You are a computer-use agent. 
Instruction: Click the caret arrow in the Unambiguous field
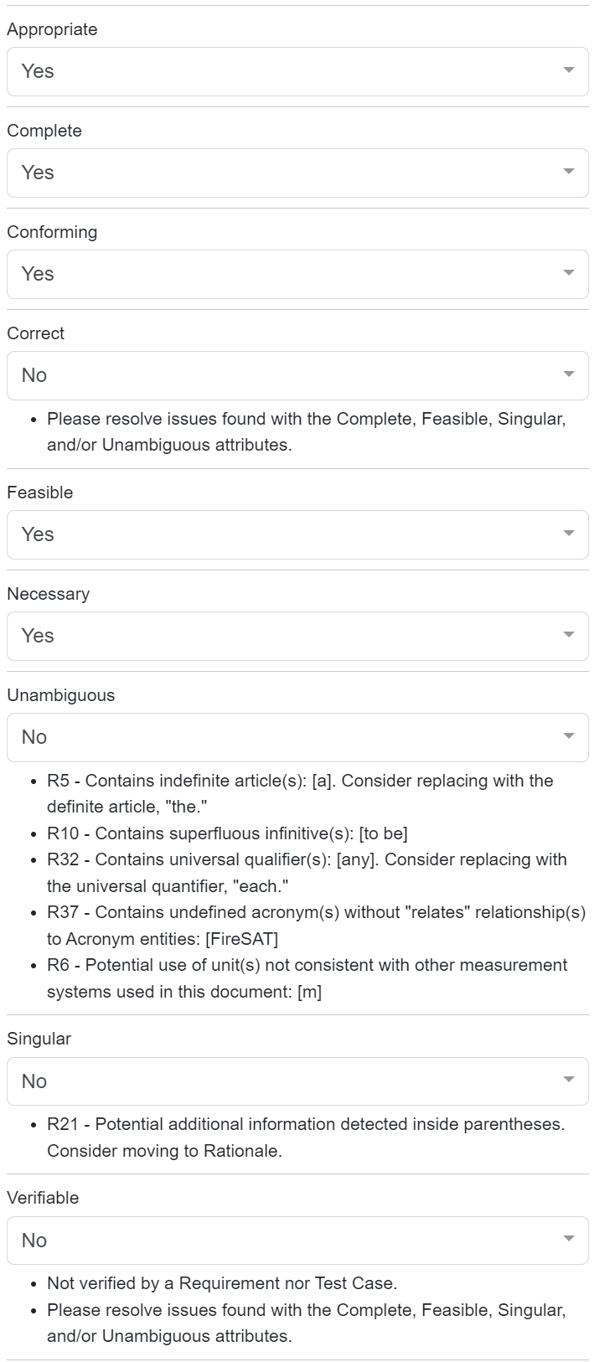pos(569,737)
